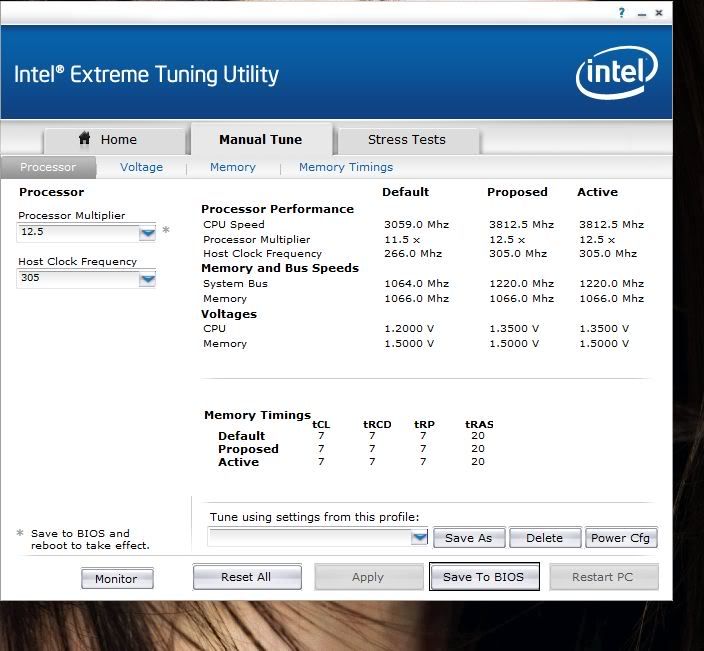Viewport: 704px width, 651px height.
Task: Click the asterisk beside Processor Multiplier
Action: (x=166, y=230)
